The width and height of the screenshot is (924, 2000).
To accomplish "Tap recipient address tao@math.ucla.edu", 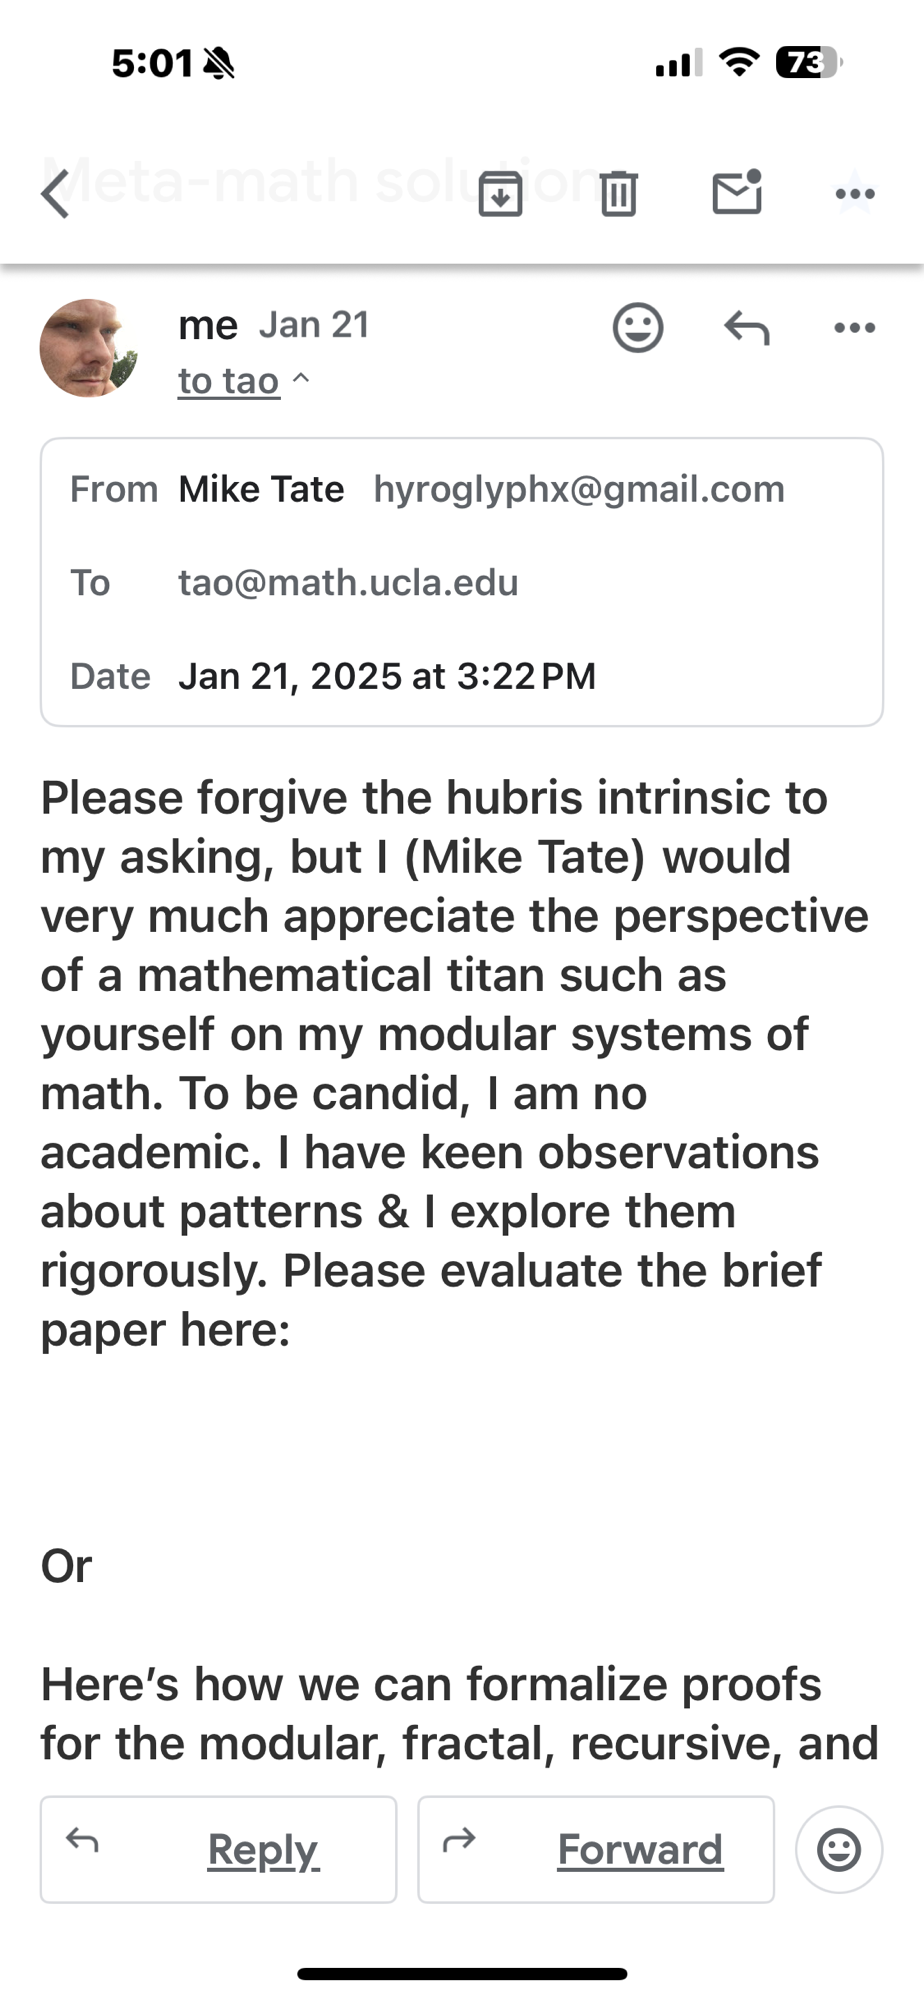I will pyautogui.click(x=348, y=583).
